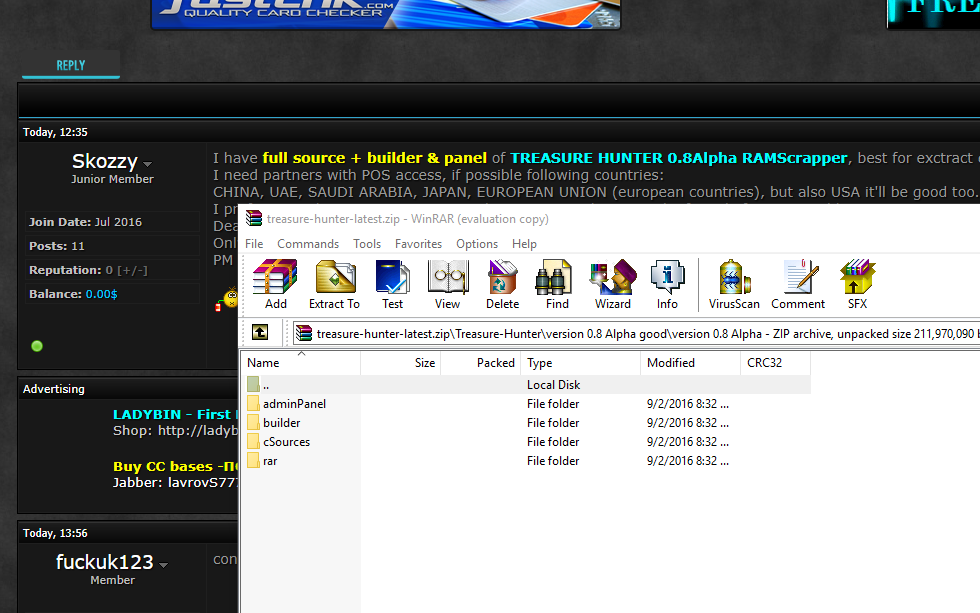Click the WinRAR title bar icon
Viewport: 980px width, 613px height.
pyautogui.click(x=254, y=218)
